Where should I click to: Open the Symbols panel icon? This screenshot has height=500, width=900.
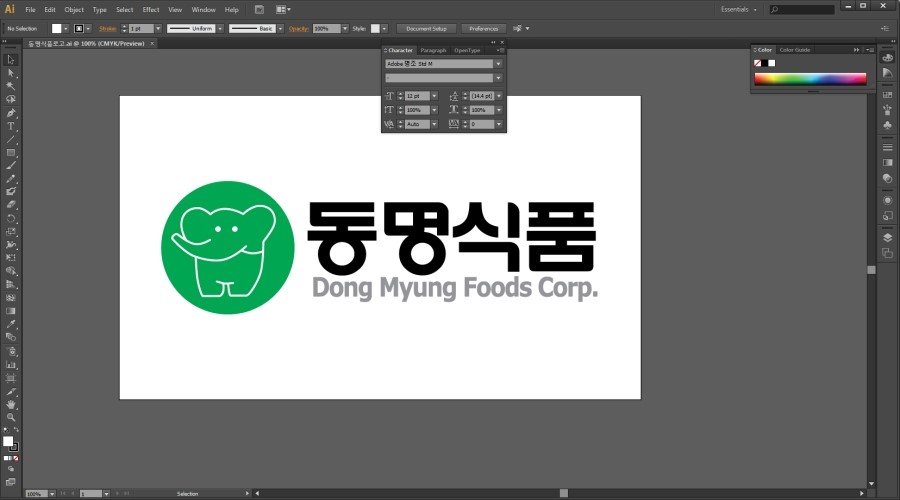(x=887, y=126)
